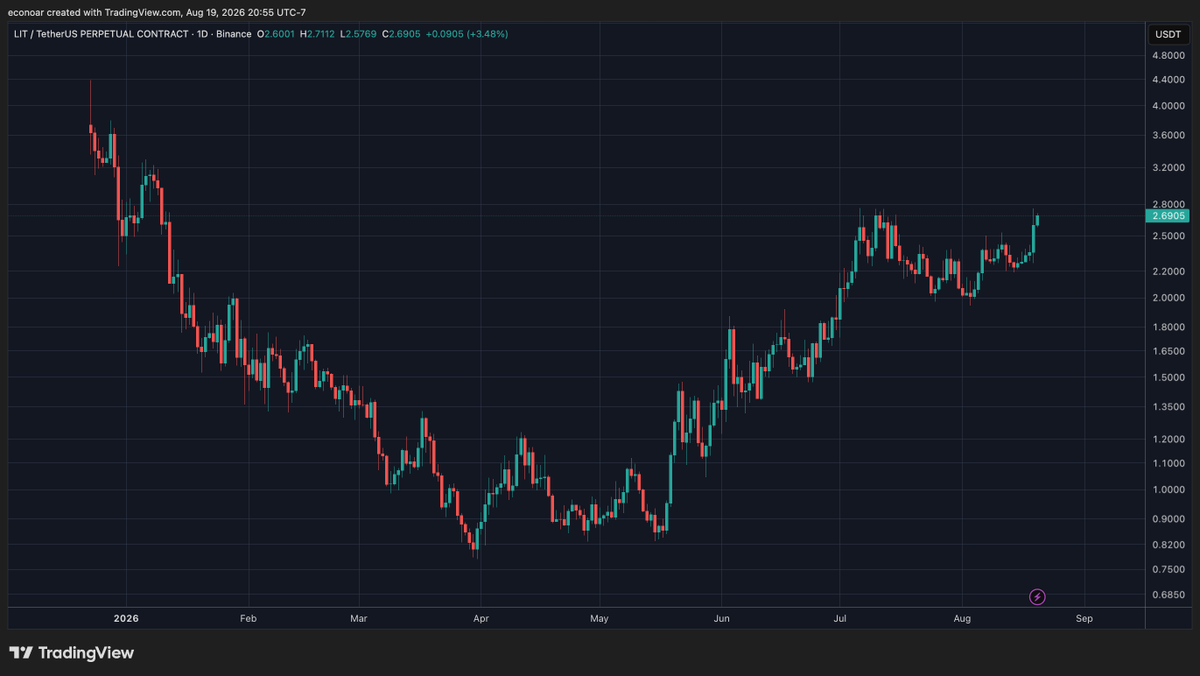Image resolution: width=1200 pixels, height=676 pixels.
Task: Click the open value O2.6001 in legend
Action: [x=277, y=34]
